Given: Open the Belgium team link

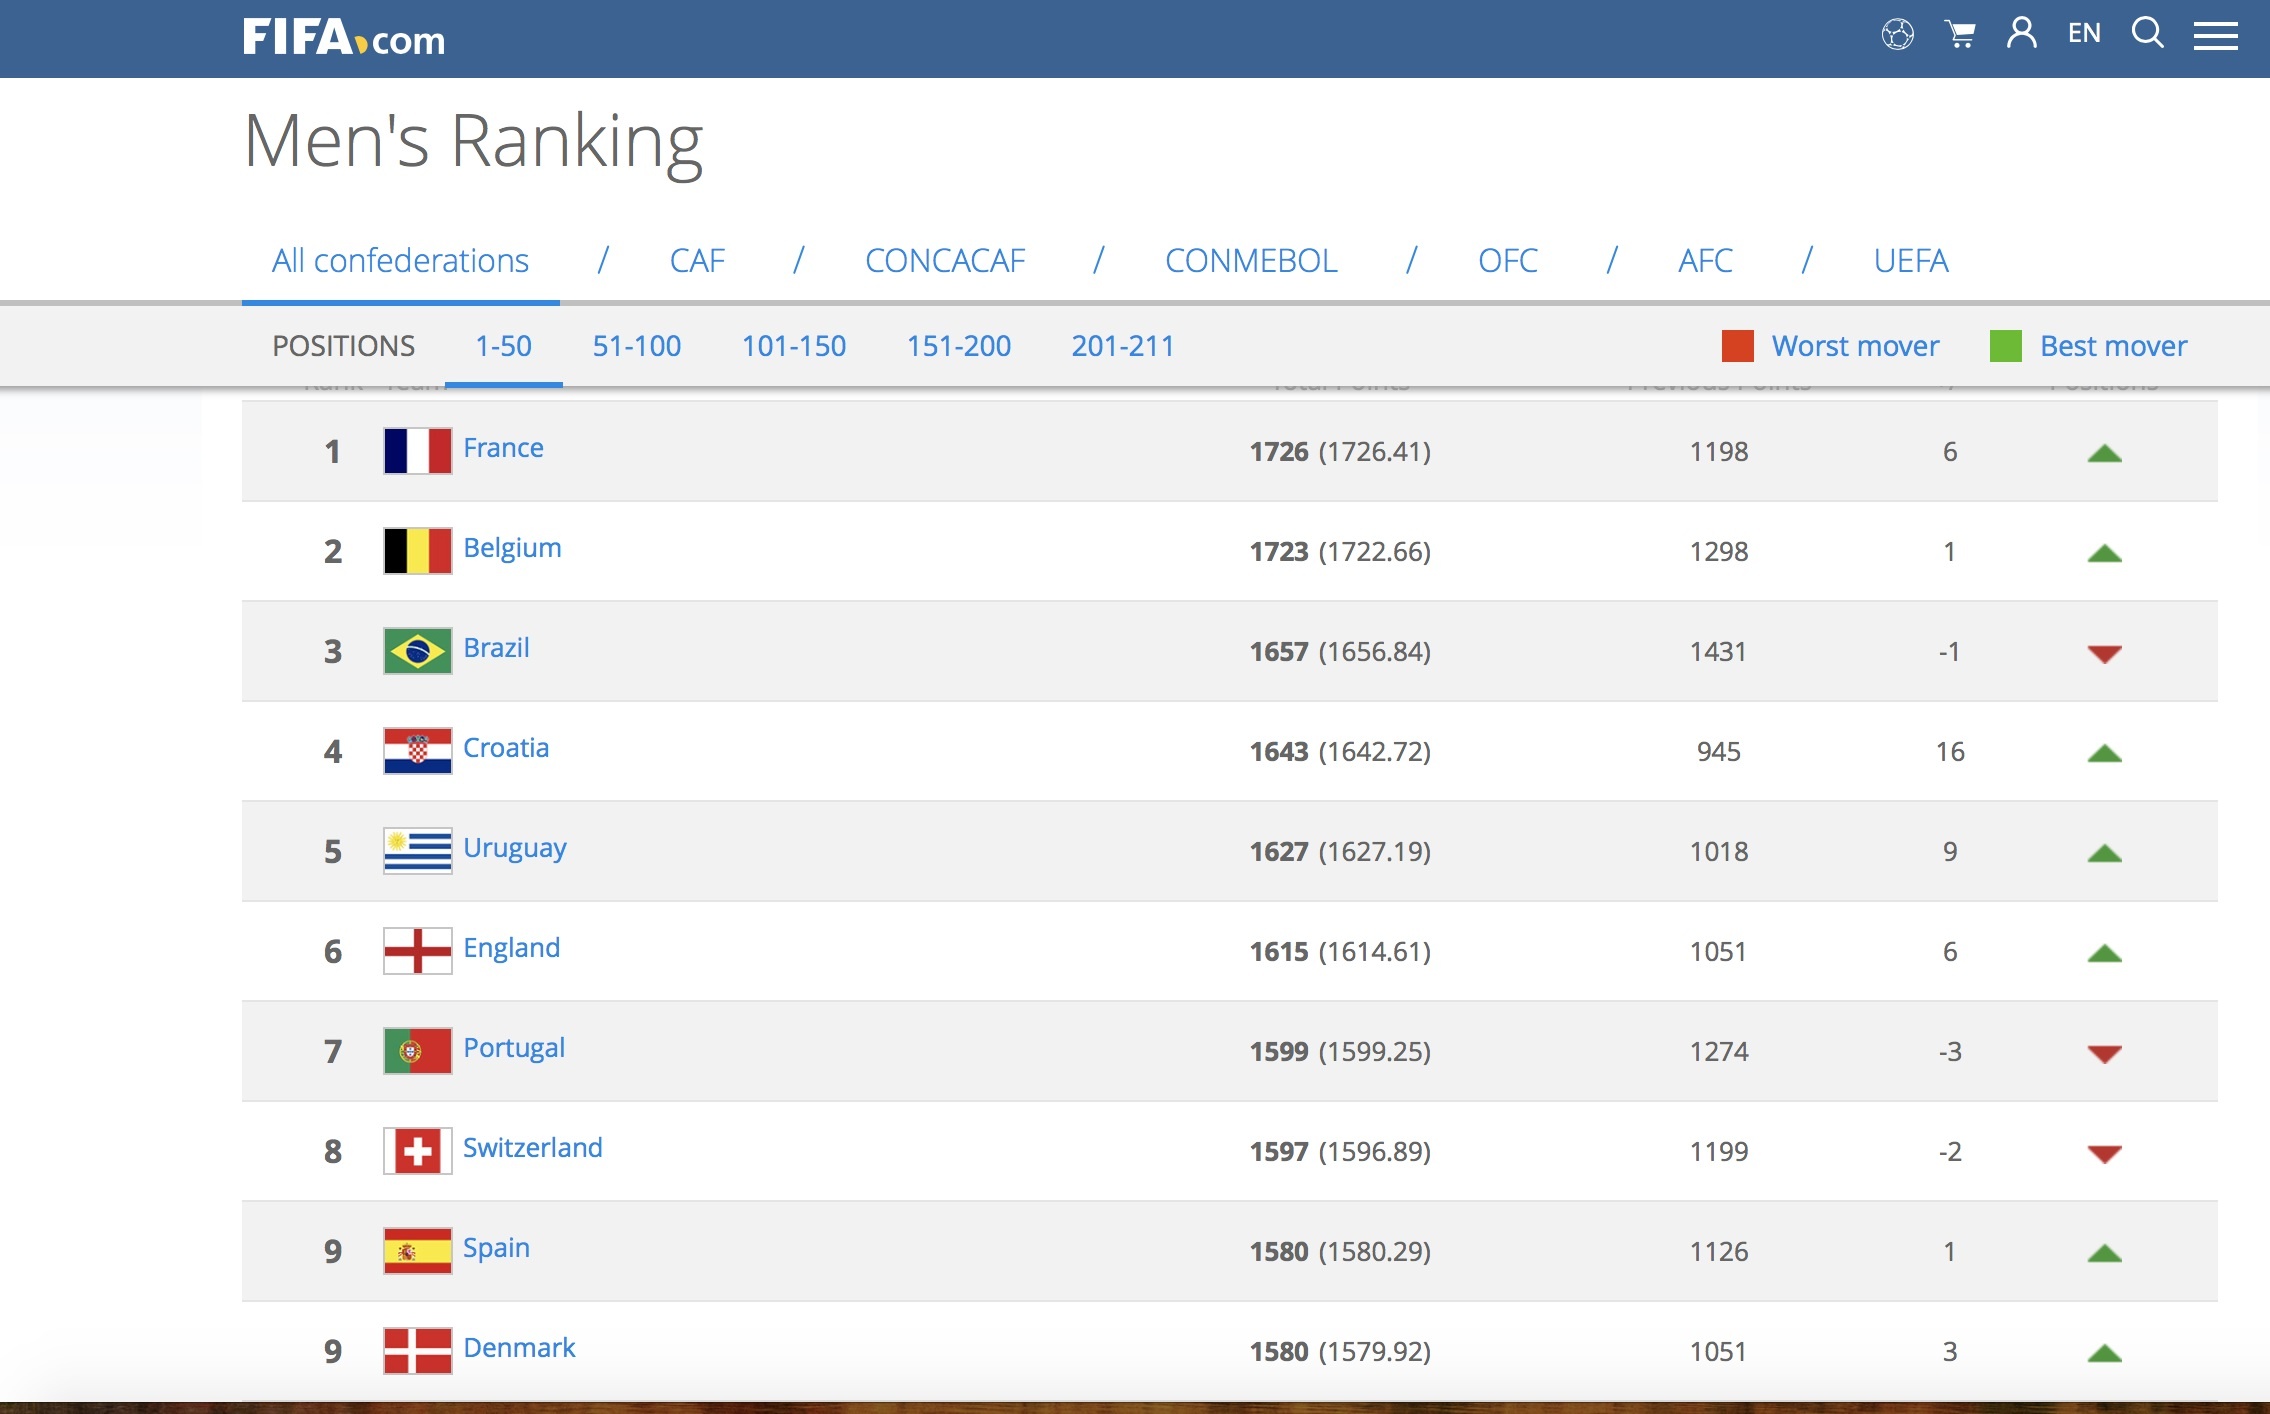Looking at the screenshot, I should click(x=512, y=548).
